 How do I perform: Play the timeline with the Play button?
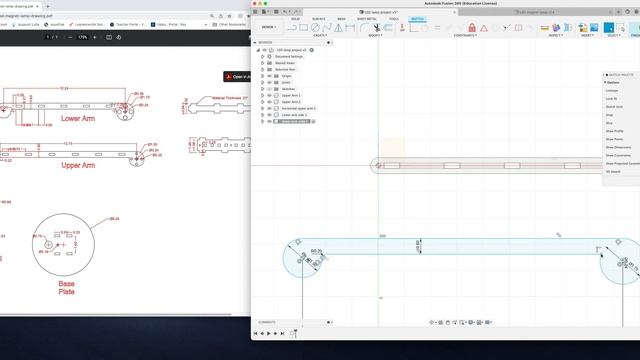269,333
